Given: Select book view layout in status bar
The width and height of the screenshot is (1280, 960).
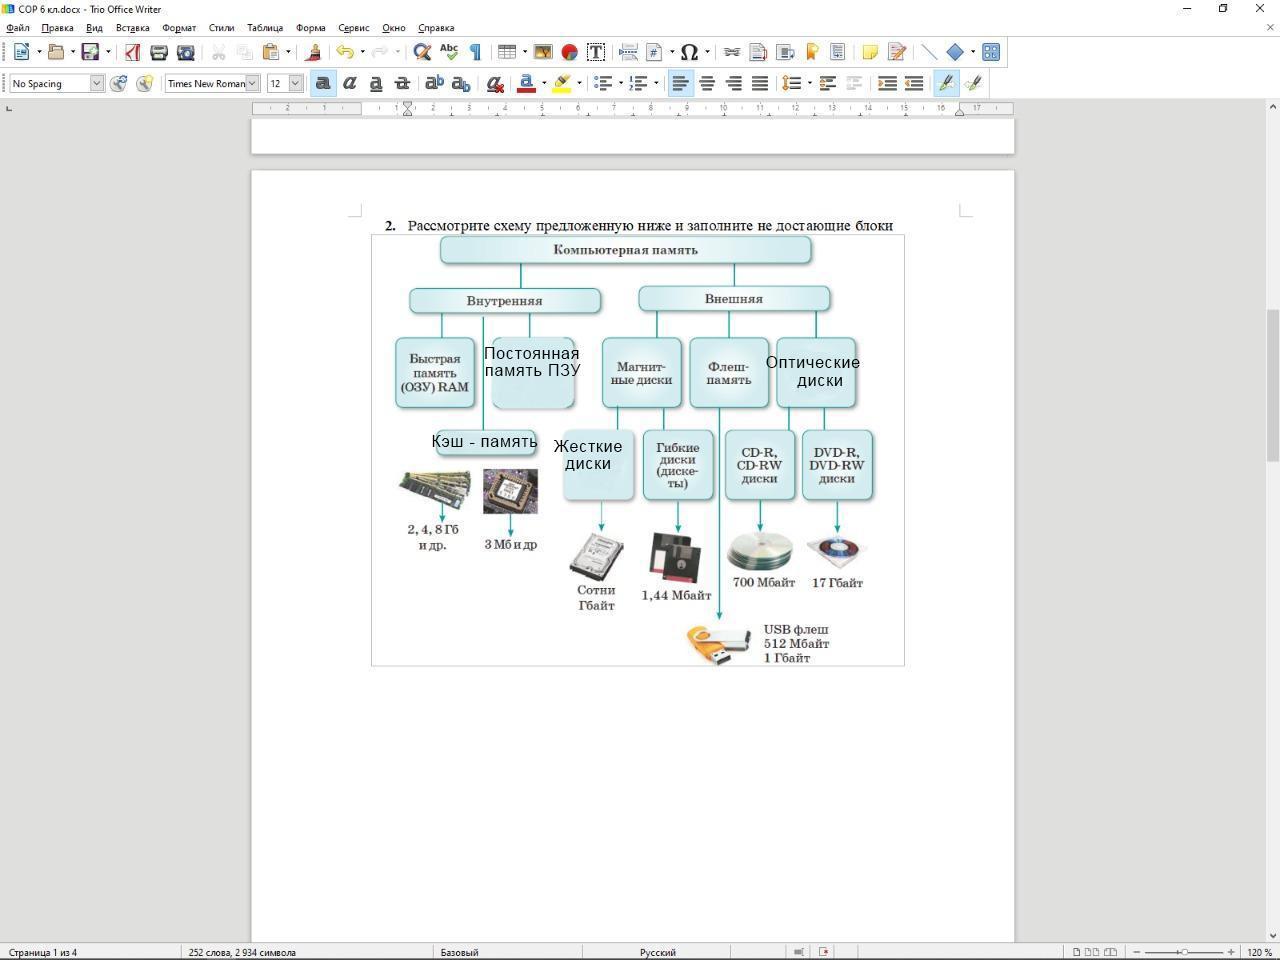Looking at the screenshot, I should pos(1110,952).
